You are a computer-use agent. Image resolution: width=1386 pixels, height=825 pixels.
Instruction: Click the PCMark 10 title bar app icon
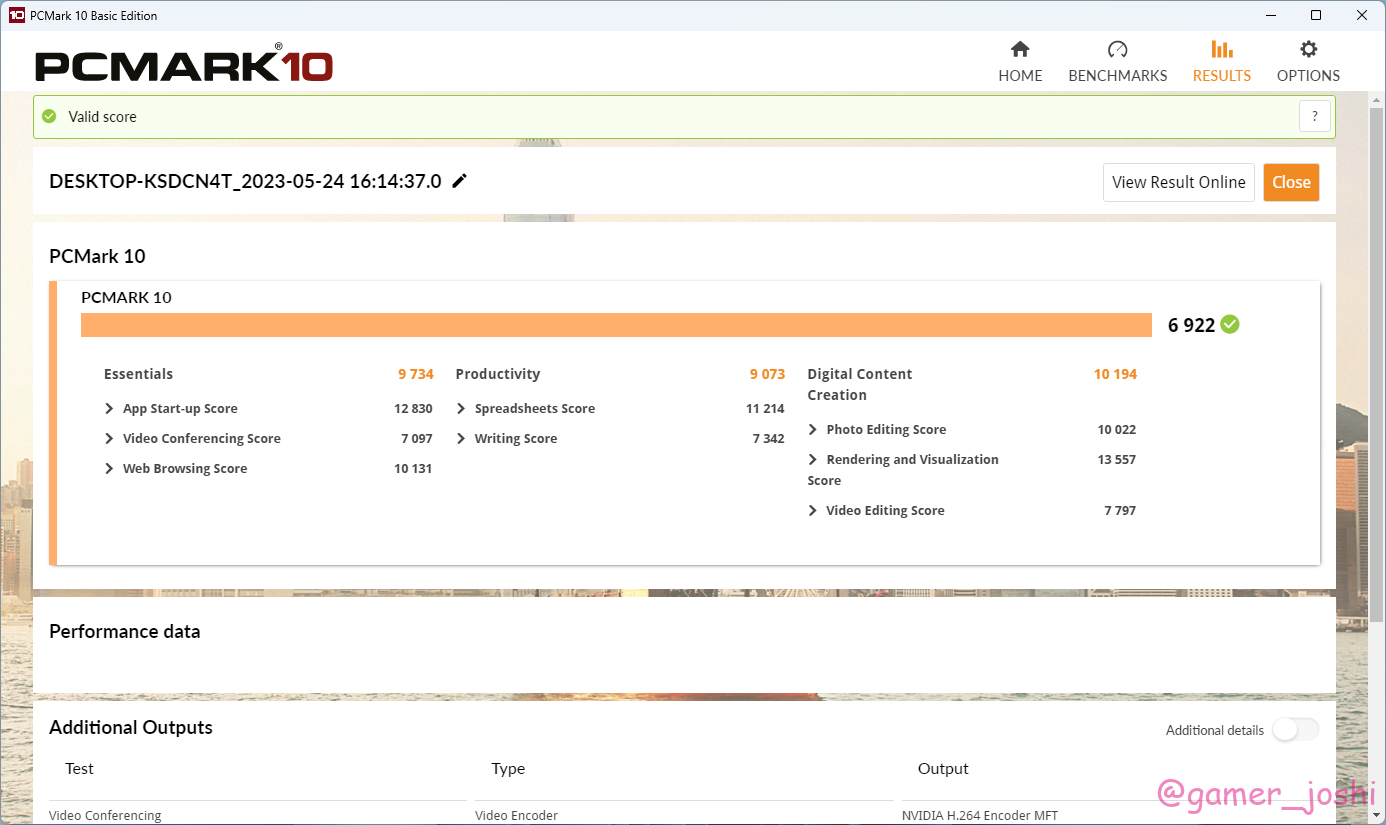coord(16,15)
